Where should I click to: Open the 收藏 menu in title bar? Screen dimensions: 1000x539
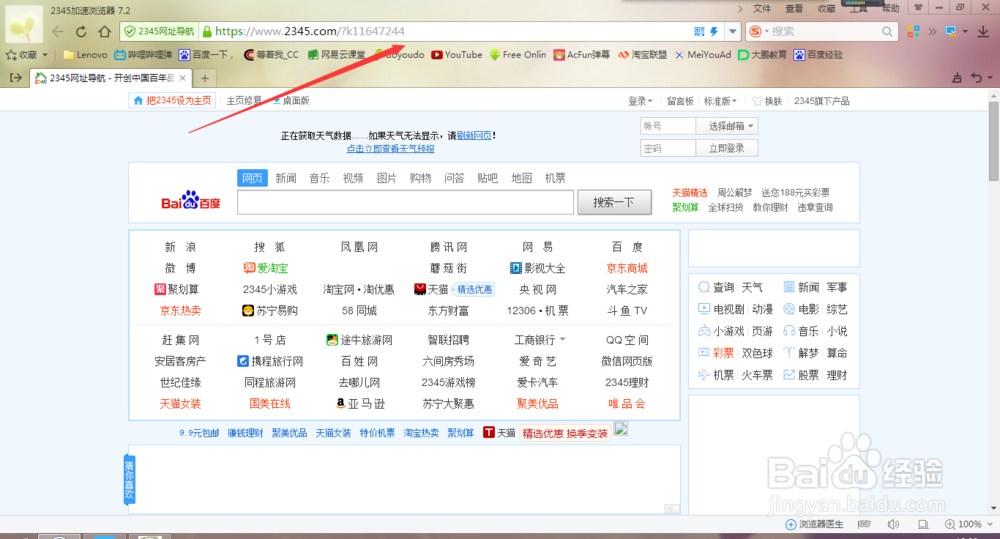point(827,8)
